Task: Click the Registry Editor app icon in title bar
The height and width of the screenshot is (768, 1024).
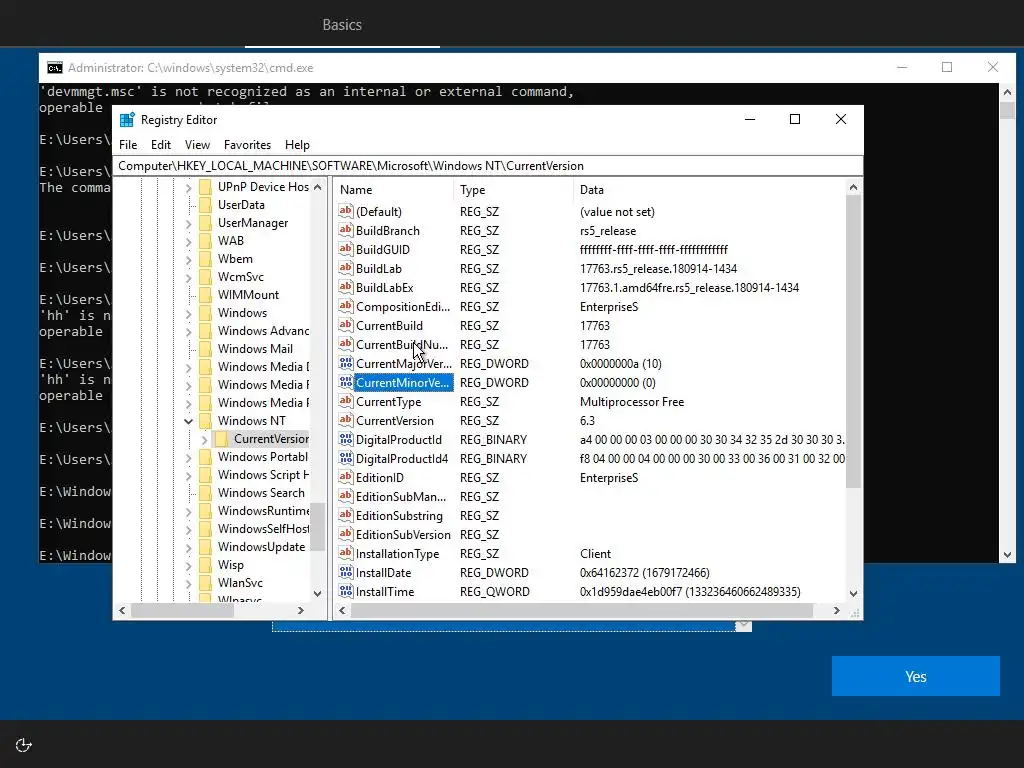Action: click(127, 120)
